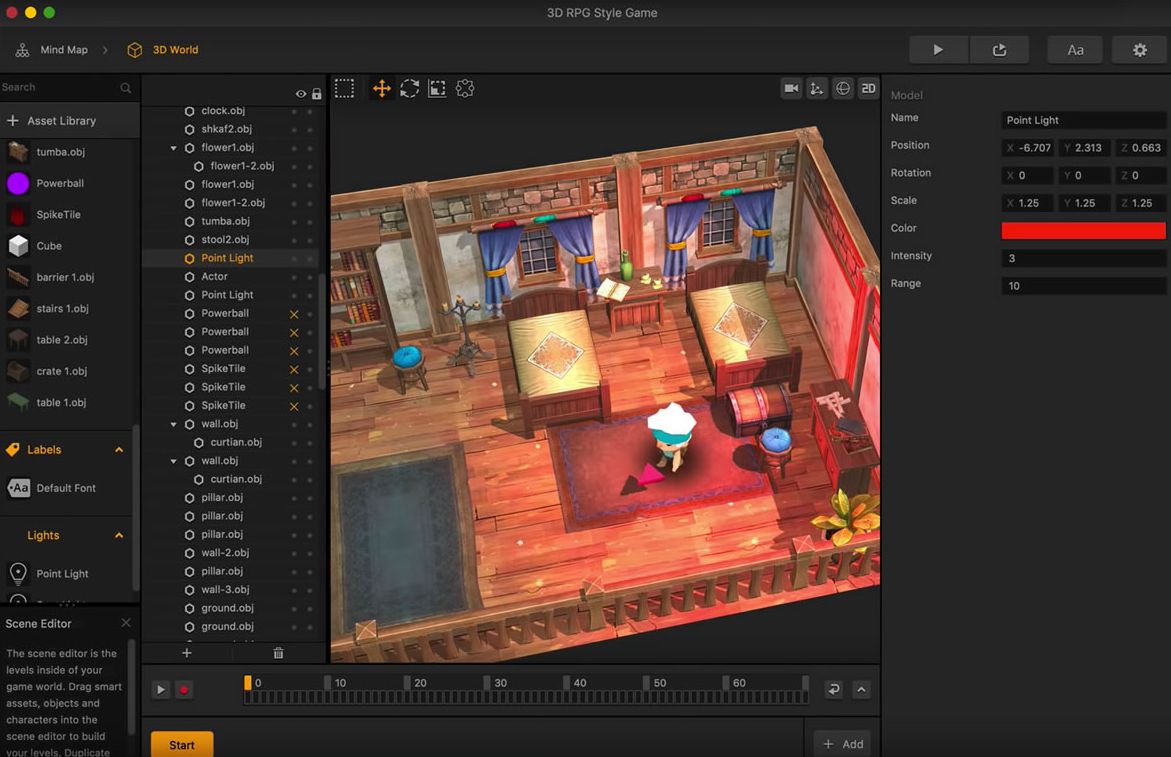The width and height of the screenshot is (1171, 757).
Task: Click the camera view icon
Action: [x=791, y=89]
